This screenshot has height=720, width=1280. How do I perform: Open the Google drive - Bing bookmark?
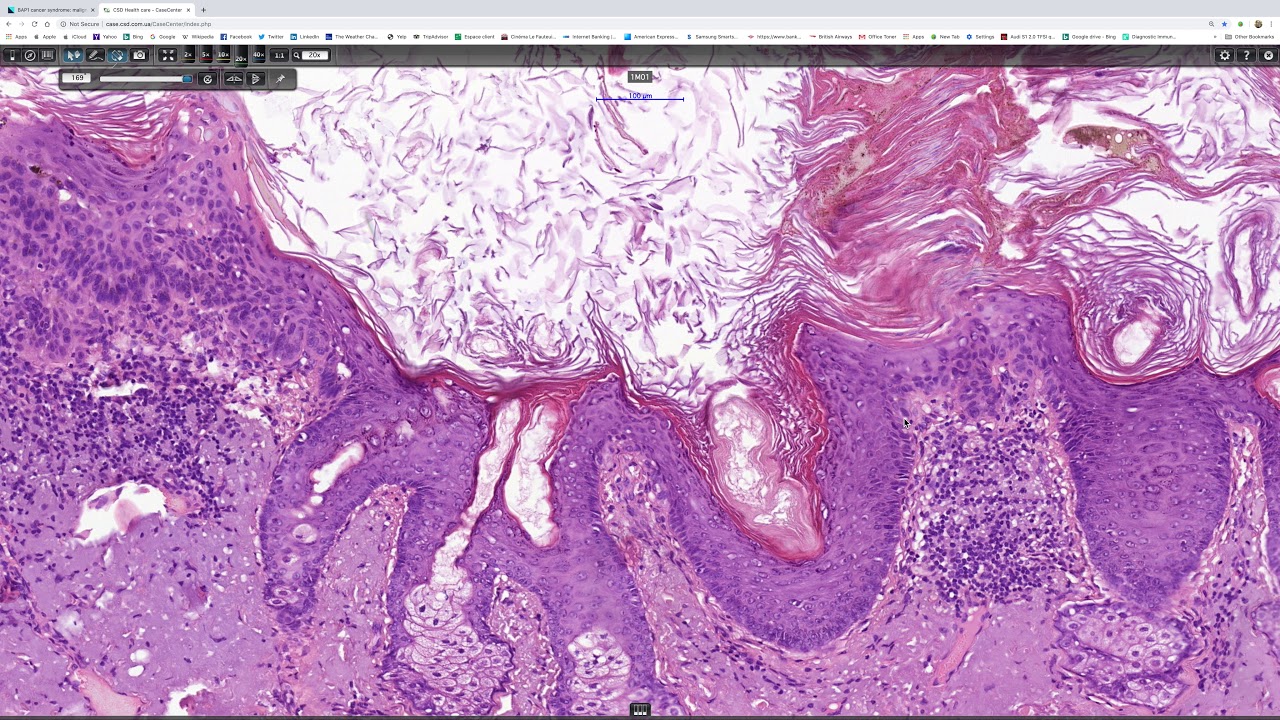point(1089,37)
